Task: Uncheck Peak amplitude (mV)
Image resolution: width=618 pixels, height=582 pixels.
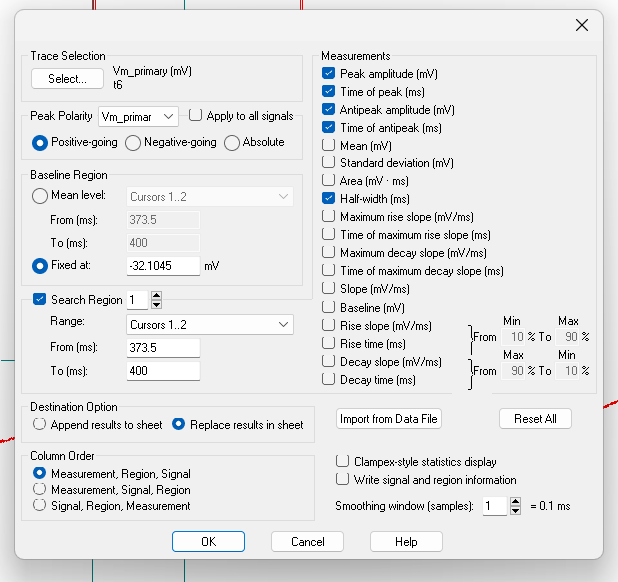Action: point(328,73)
